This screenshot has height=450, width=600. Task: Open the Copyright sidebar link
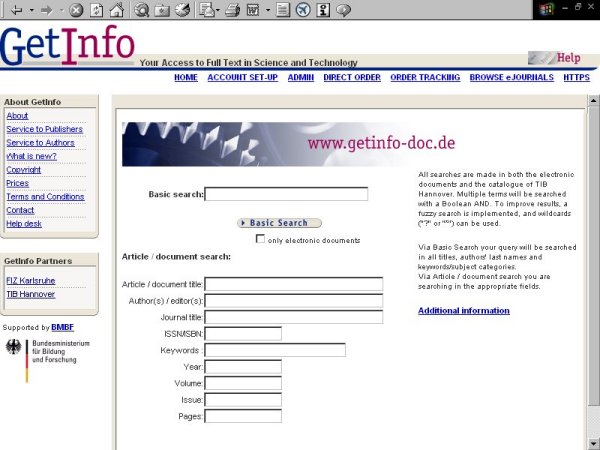coord(23,170)
